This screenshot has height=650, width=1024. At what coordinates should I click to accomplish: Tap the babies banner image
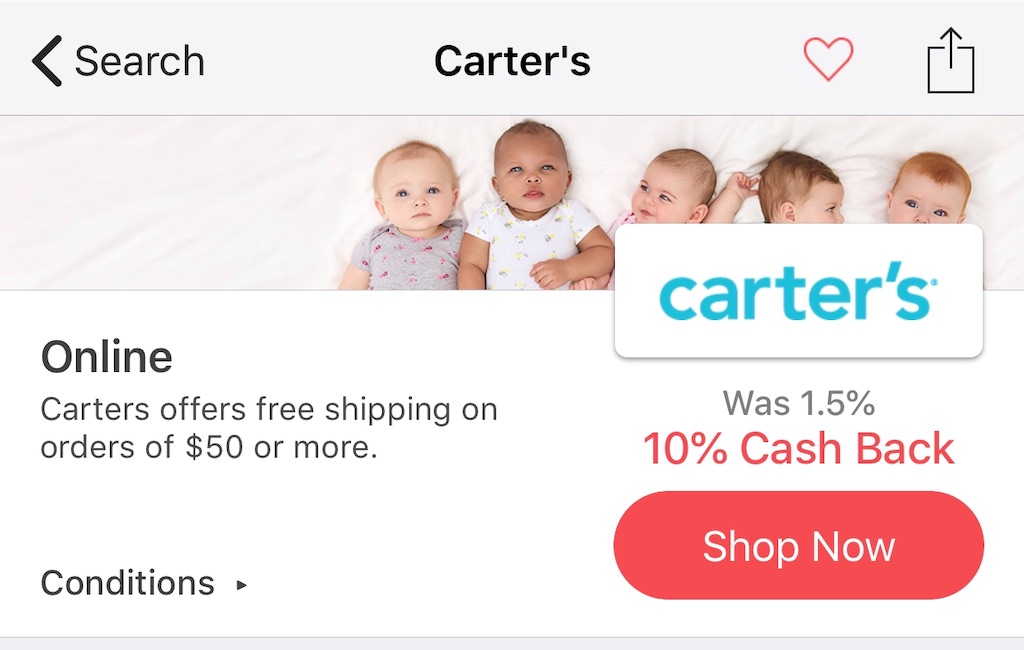(x=512, y=203)
